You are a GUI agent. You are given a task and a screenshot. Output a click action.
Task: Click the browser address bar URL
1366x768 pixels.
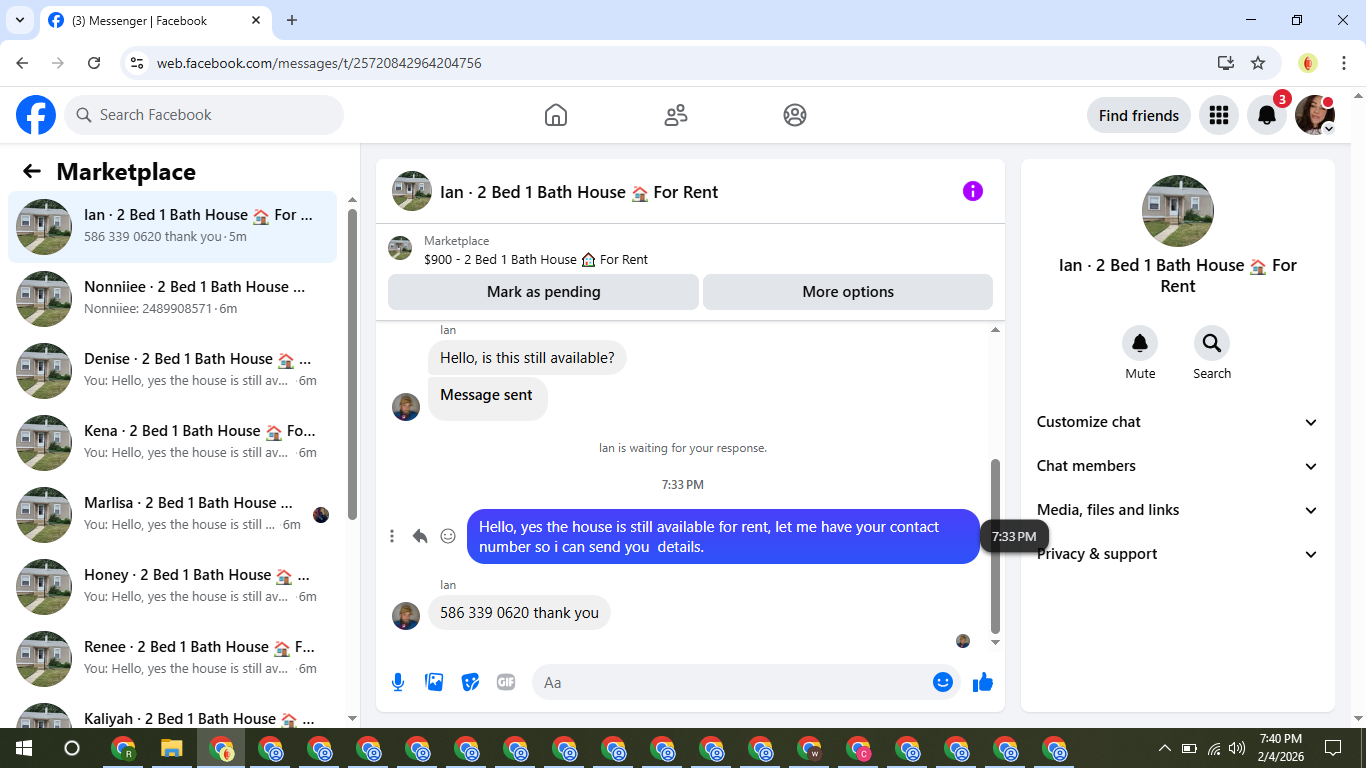coord(319,63)
